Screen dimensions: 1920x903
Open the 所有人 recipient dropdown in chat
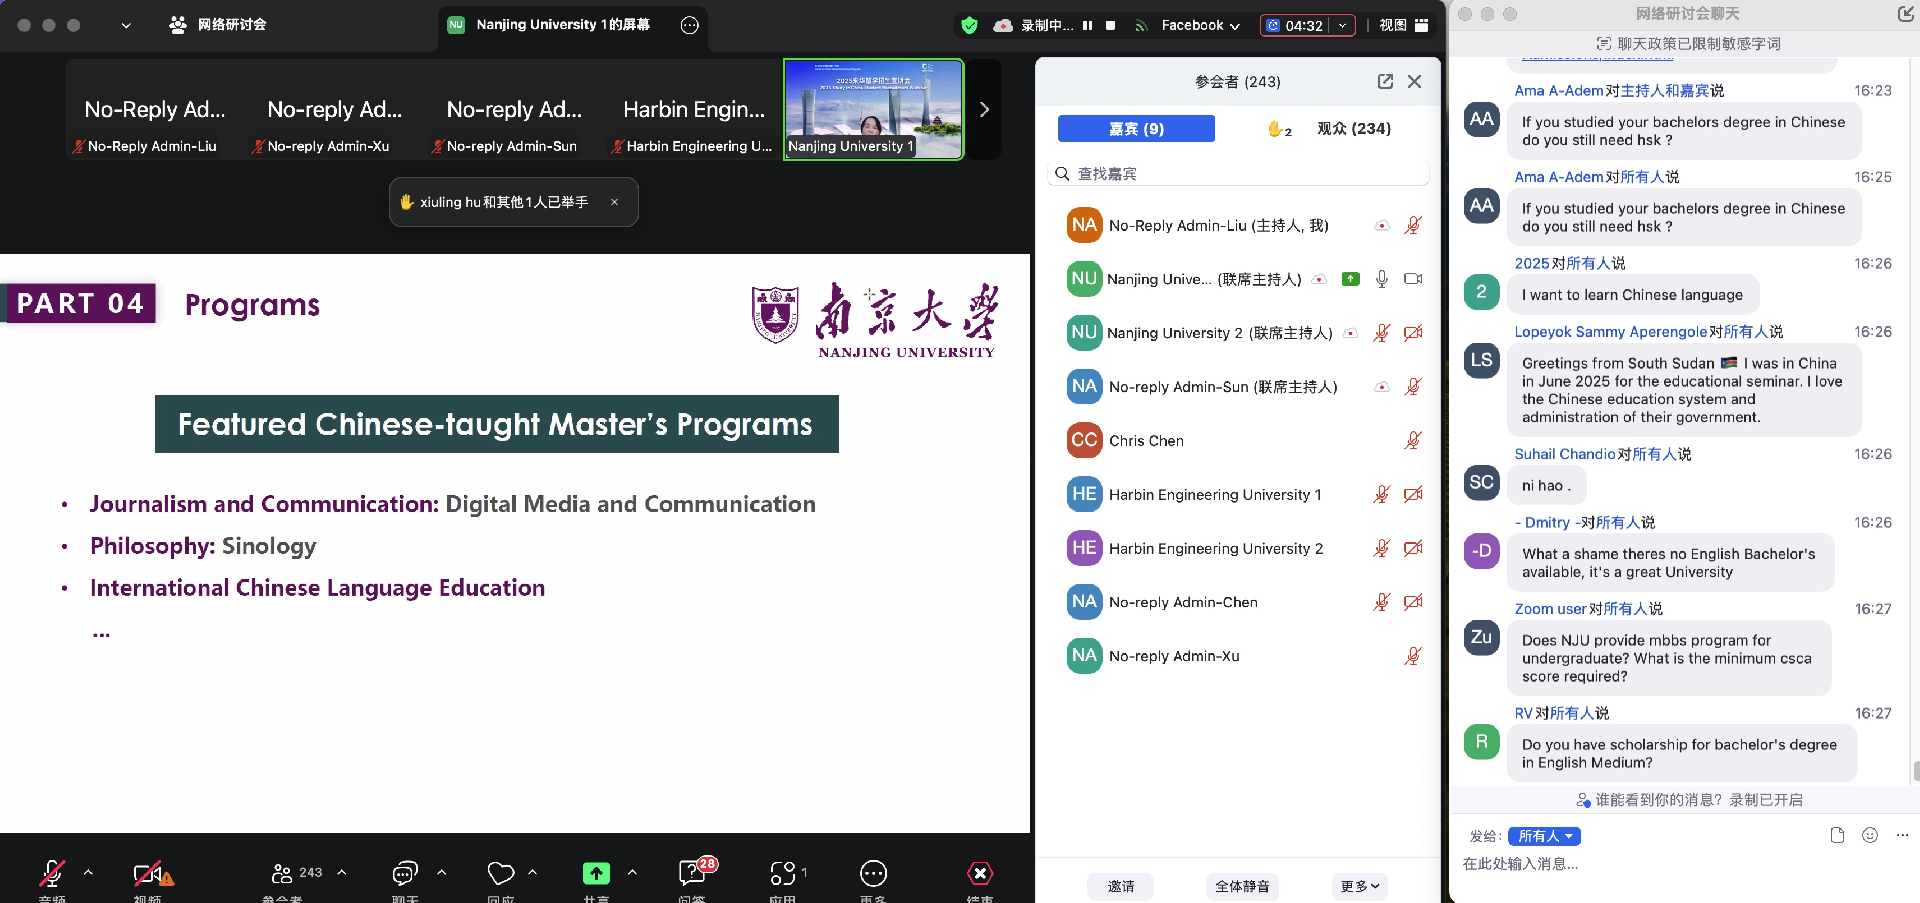(1544, 836)
